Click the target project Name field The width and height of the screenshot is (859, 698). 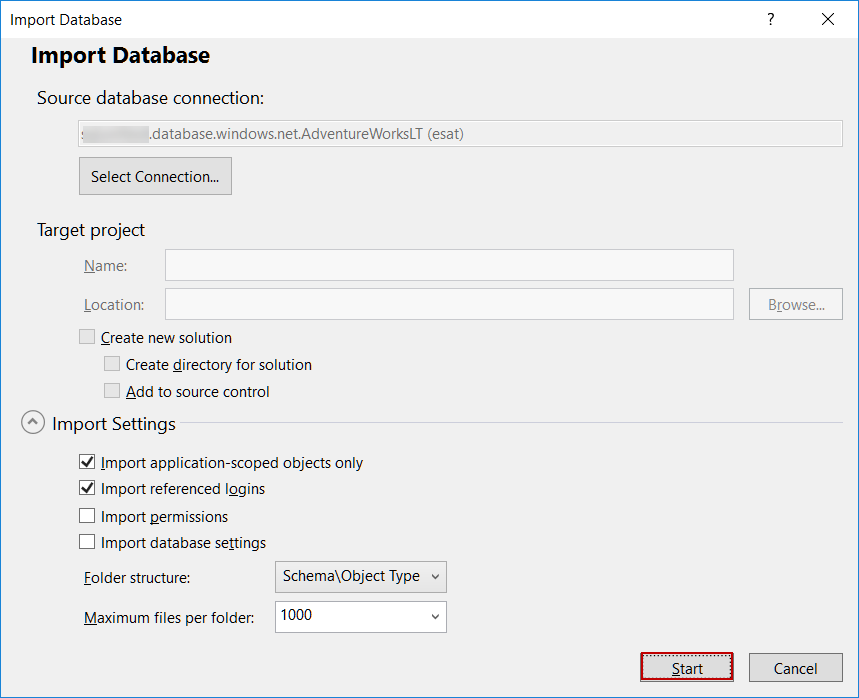coord(449,265)
